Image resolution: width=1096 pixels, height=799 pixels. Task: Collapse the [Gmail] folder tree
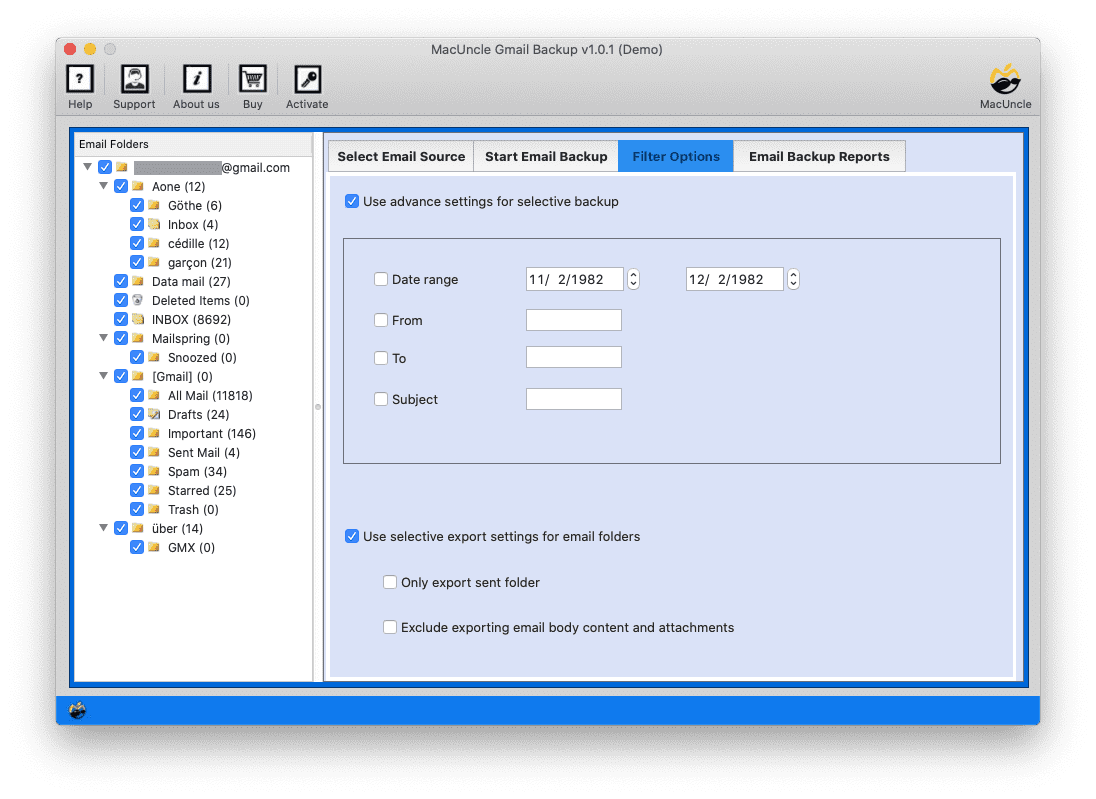[x=104, y=377]
